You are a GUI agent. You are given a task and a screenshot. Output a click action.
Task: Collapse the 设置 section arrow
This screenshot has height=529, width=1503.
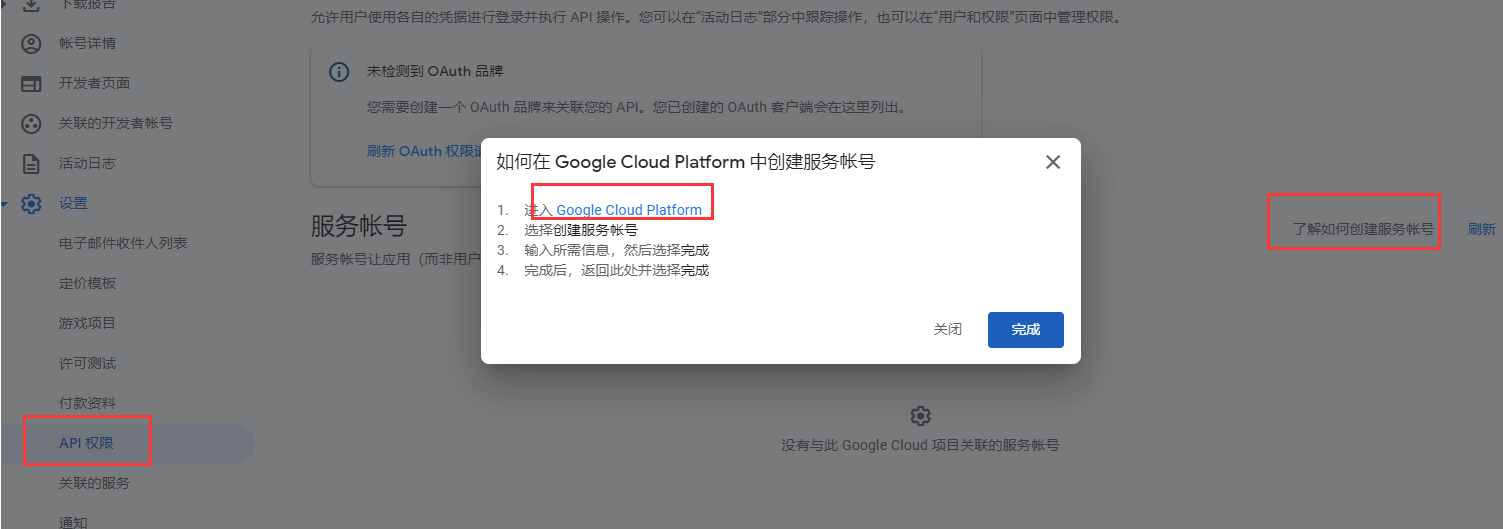coord(5,204)
